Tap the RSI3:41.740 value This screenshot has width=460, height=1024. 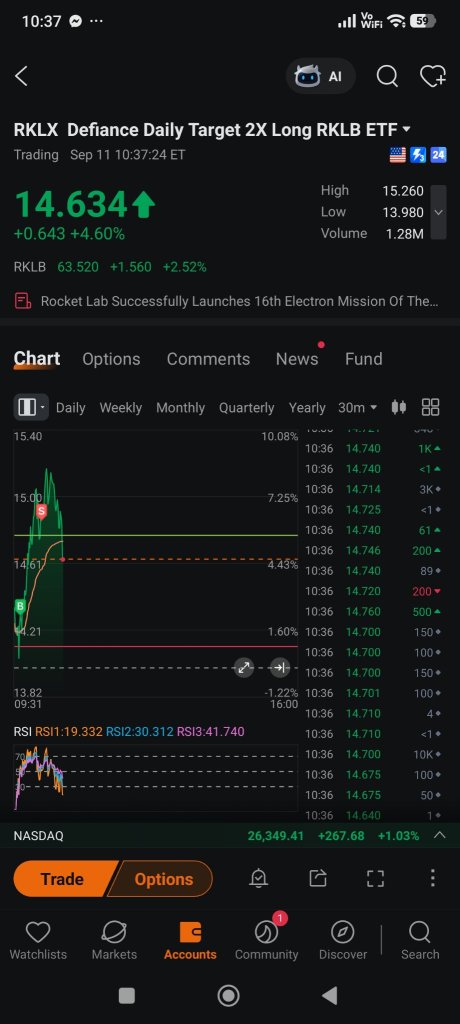[x=210, y=731]
